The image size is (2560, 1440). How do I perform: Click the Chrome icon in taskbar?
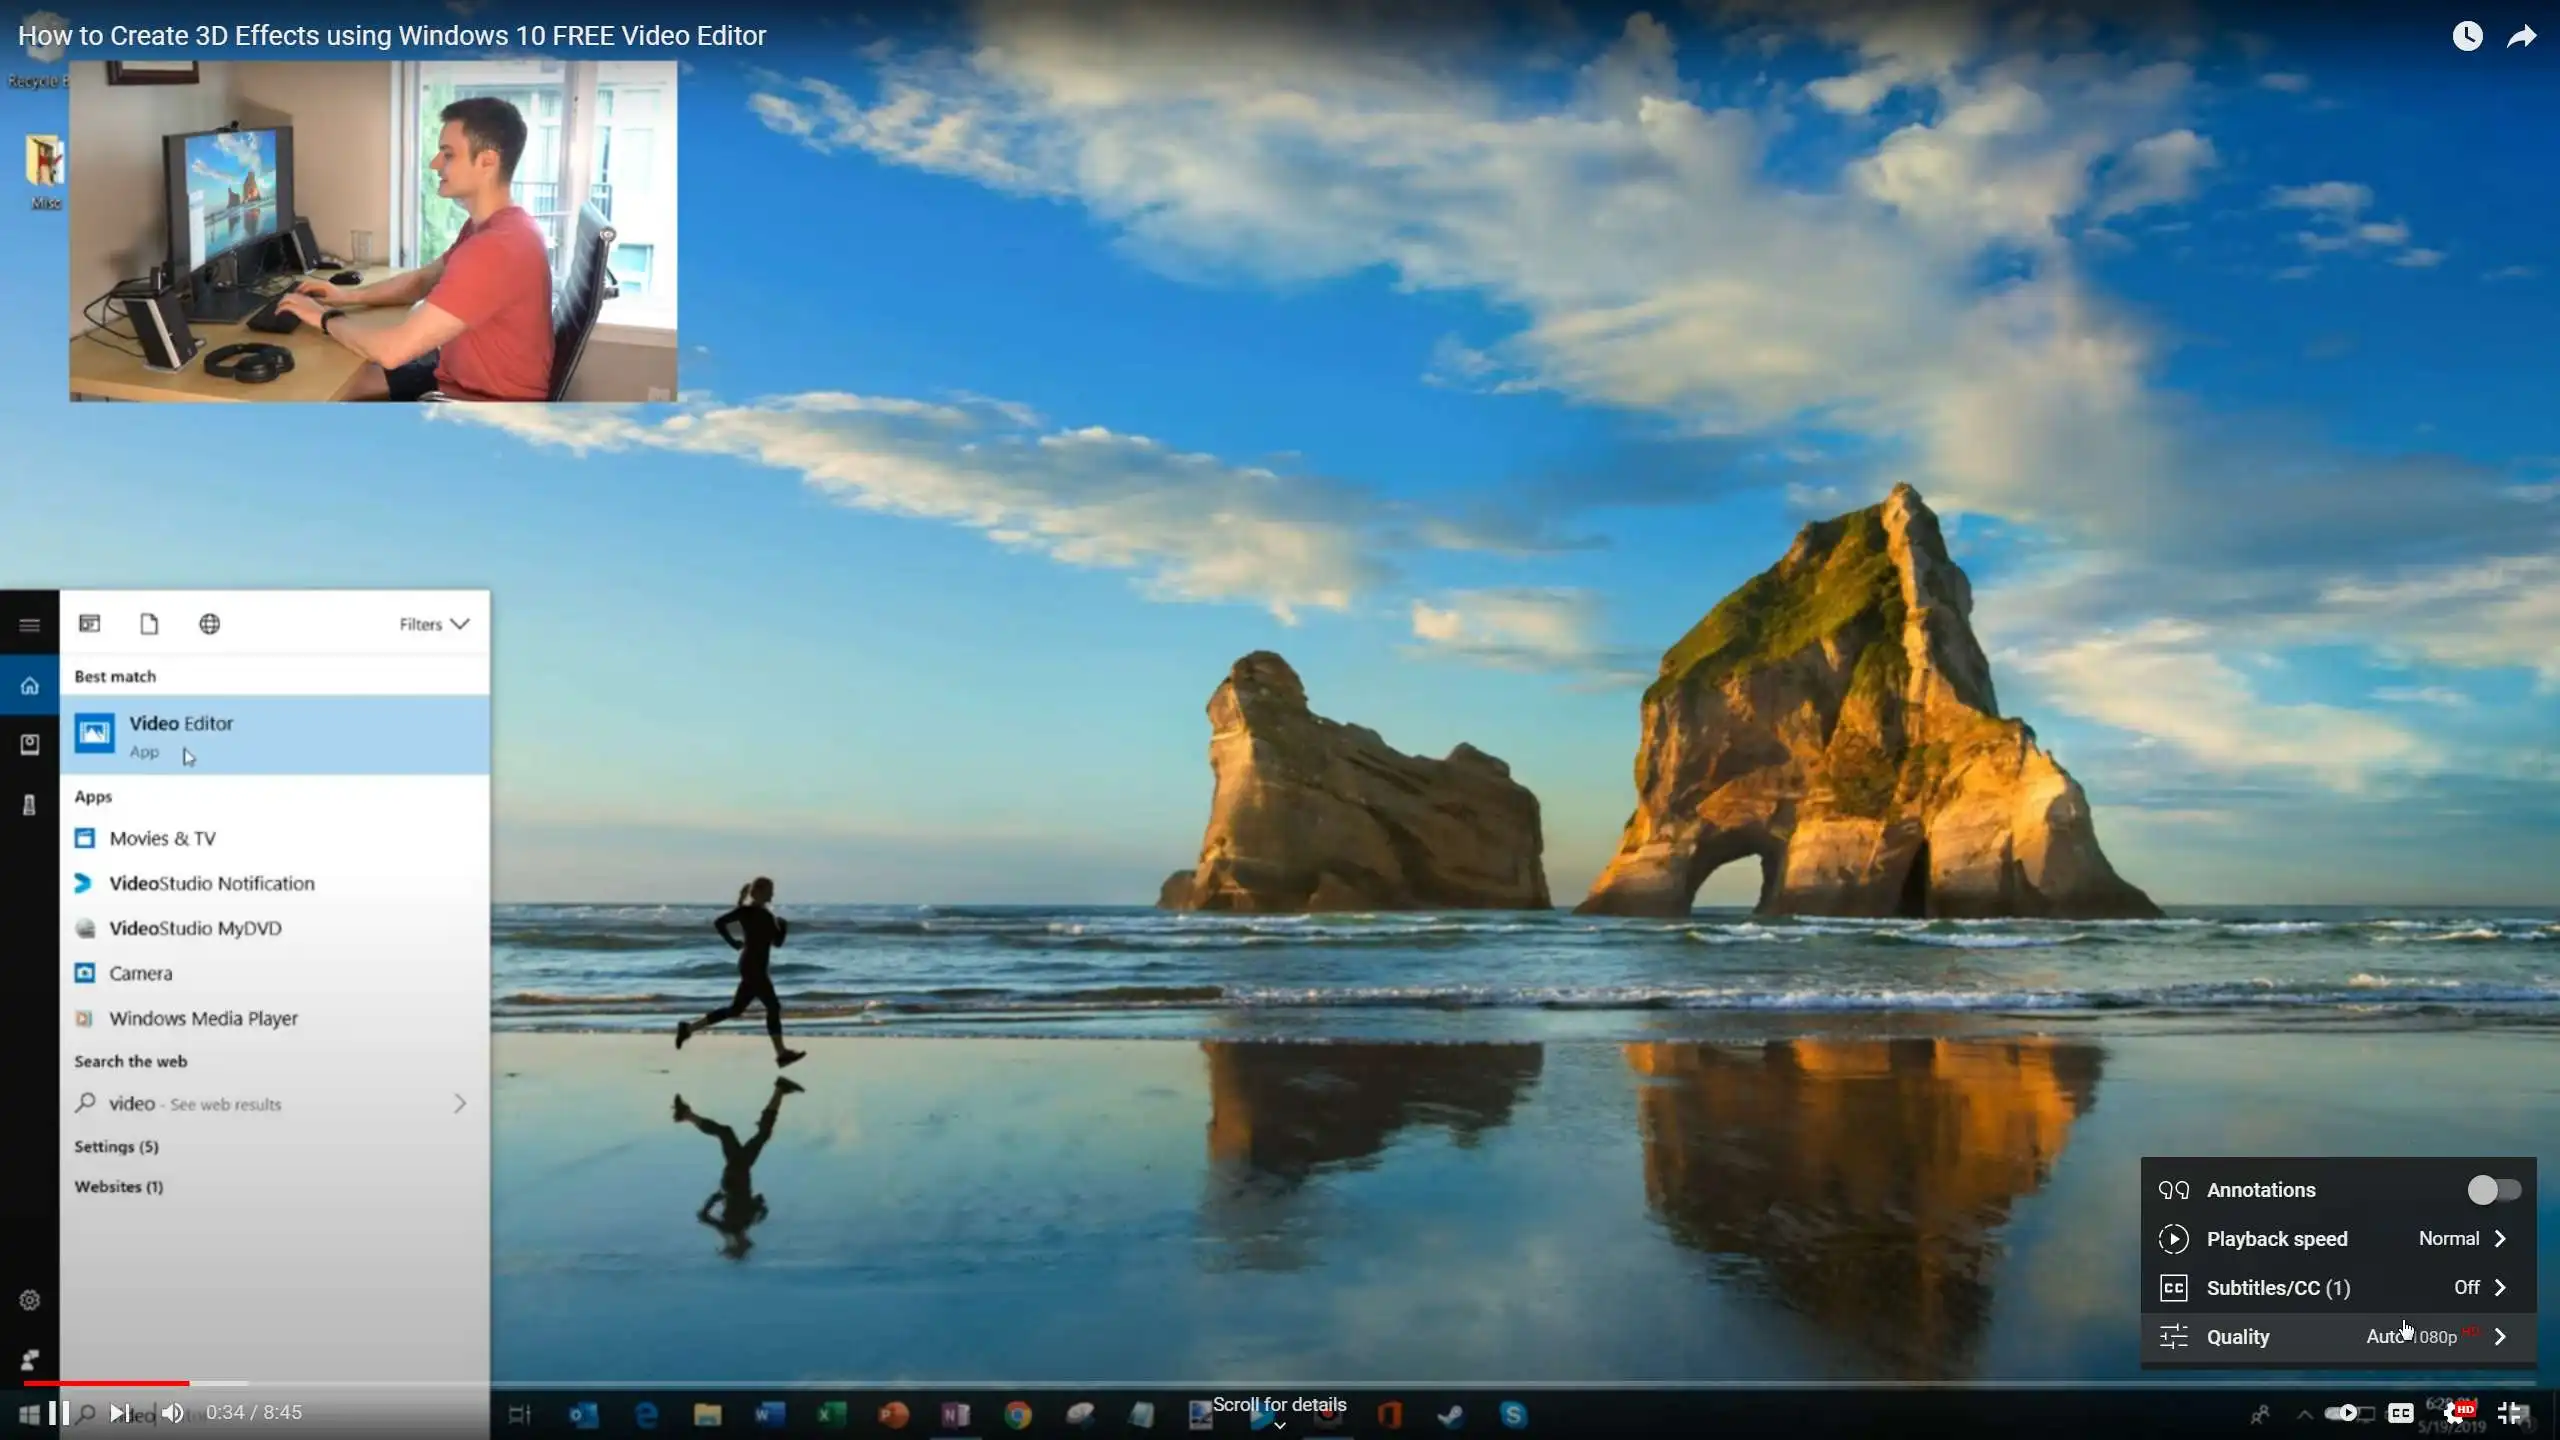tap(1017, 1414)
